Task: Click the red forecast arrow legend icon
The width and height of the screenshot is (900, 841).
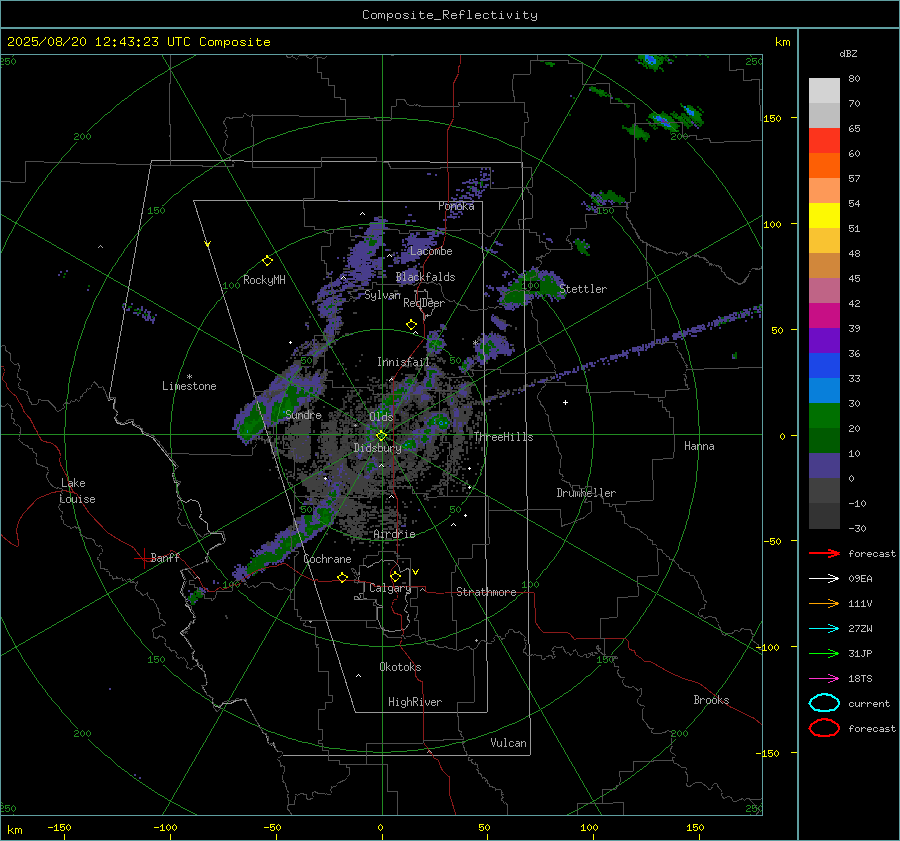Action: [x=824, y=553]
